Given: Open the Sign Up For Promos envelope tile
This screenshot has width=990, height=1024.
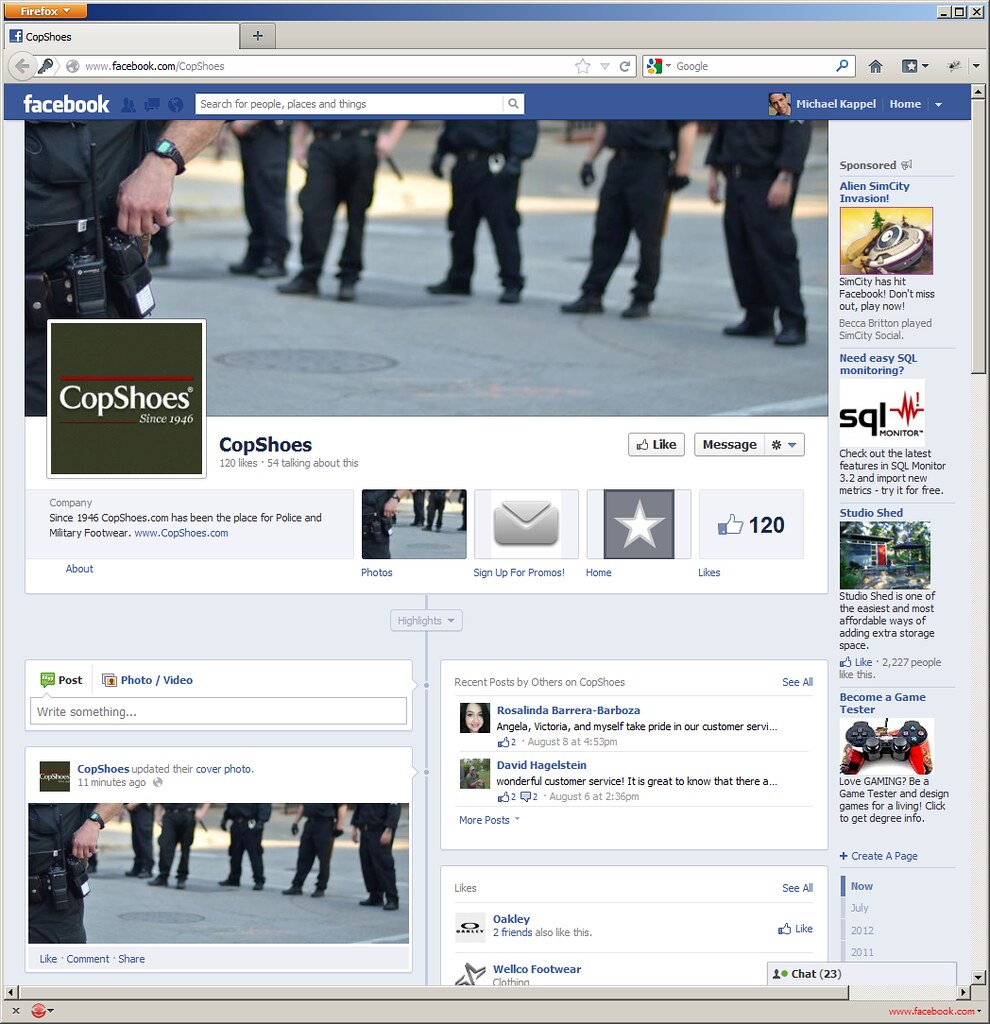Looking at the screenshot, I should tap(526, 524).
